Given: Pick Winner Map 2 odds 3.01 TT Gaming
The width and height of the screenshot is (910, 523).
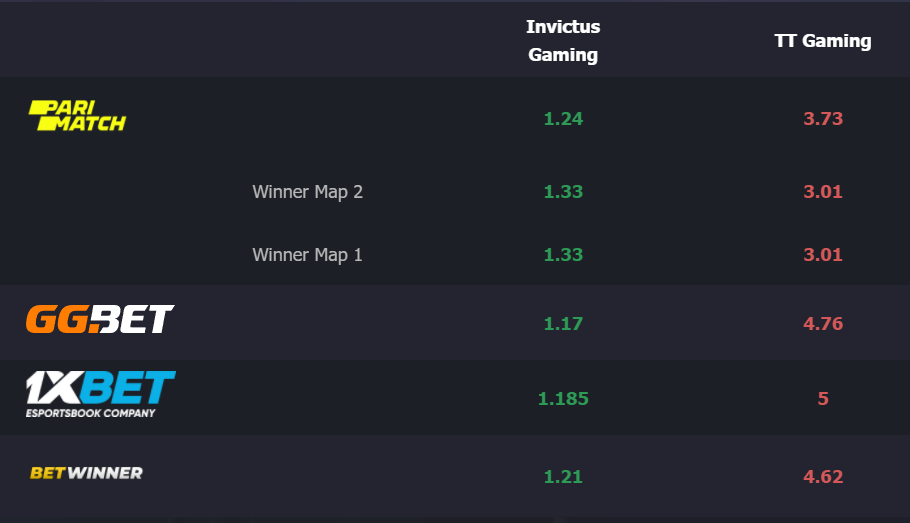Looking at the screenshot, I should (x=823, y=192).
